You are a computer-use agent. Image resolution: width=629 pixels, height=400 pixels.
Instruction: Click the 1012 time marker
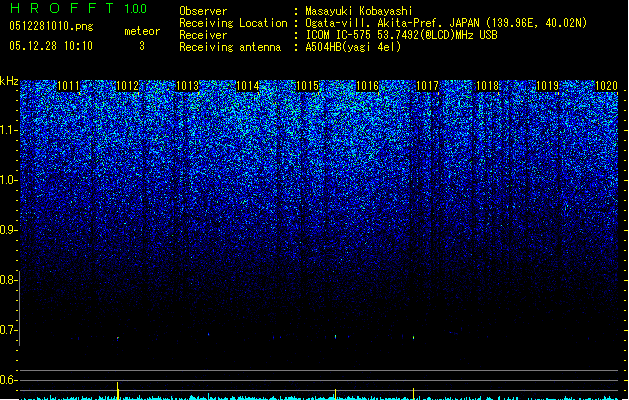coord(127,86)
